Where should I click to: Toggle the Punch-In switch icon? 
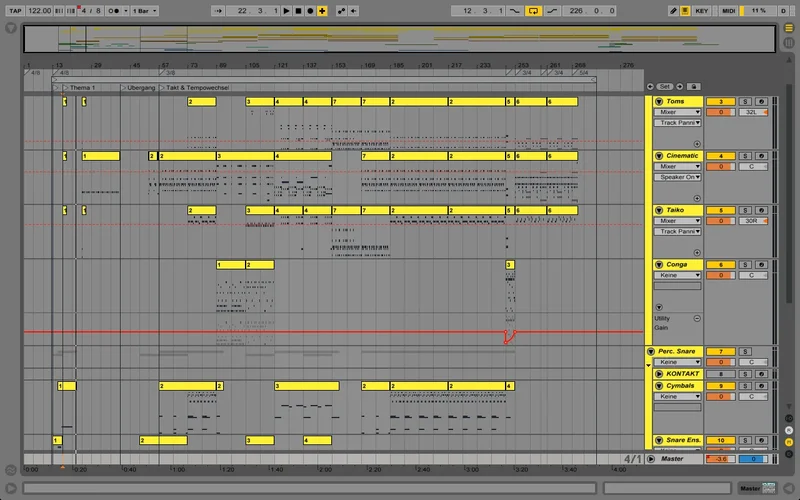pyautogui.click(x=515, y=11)
